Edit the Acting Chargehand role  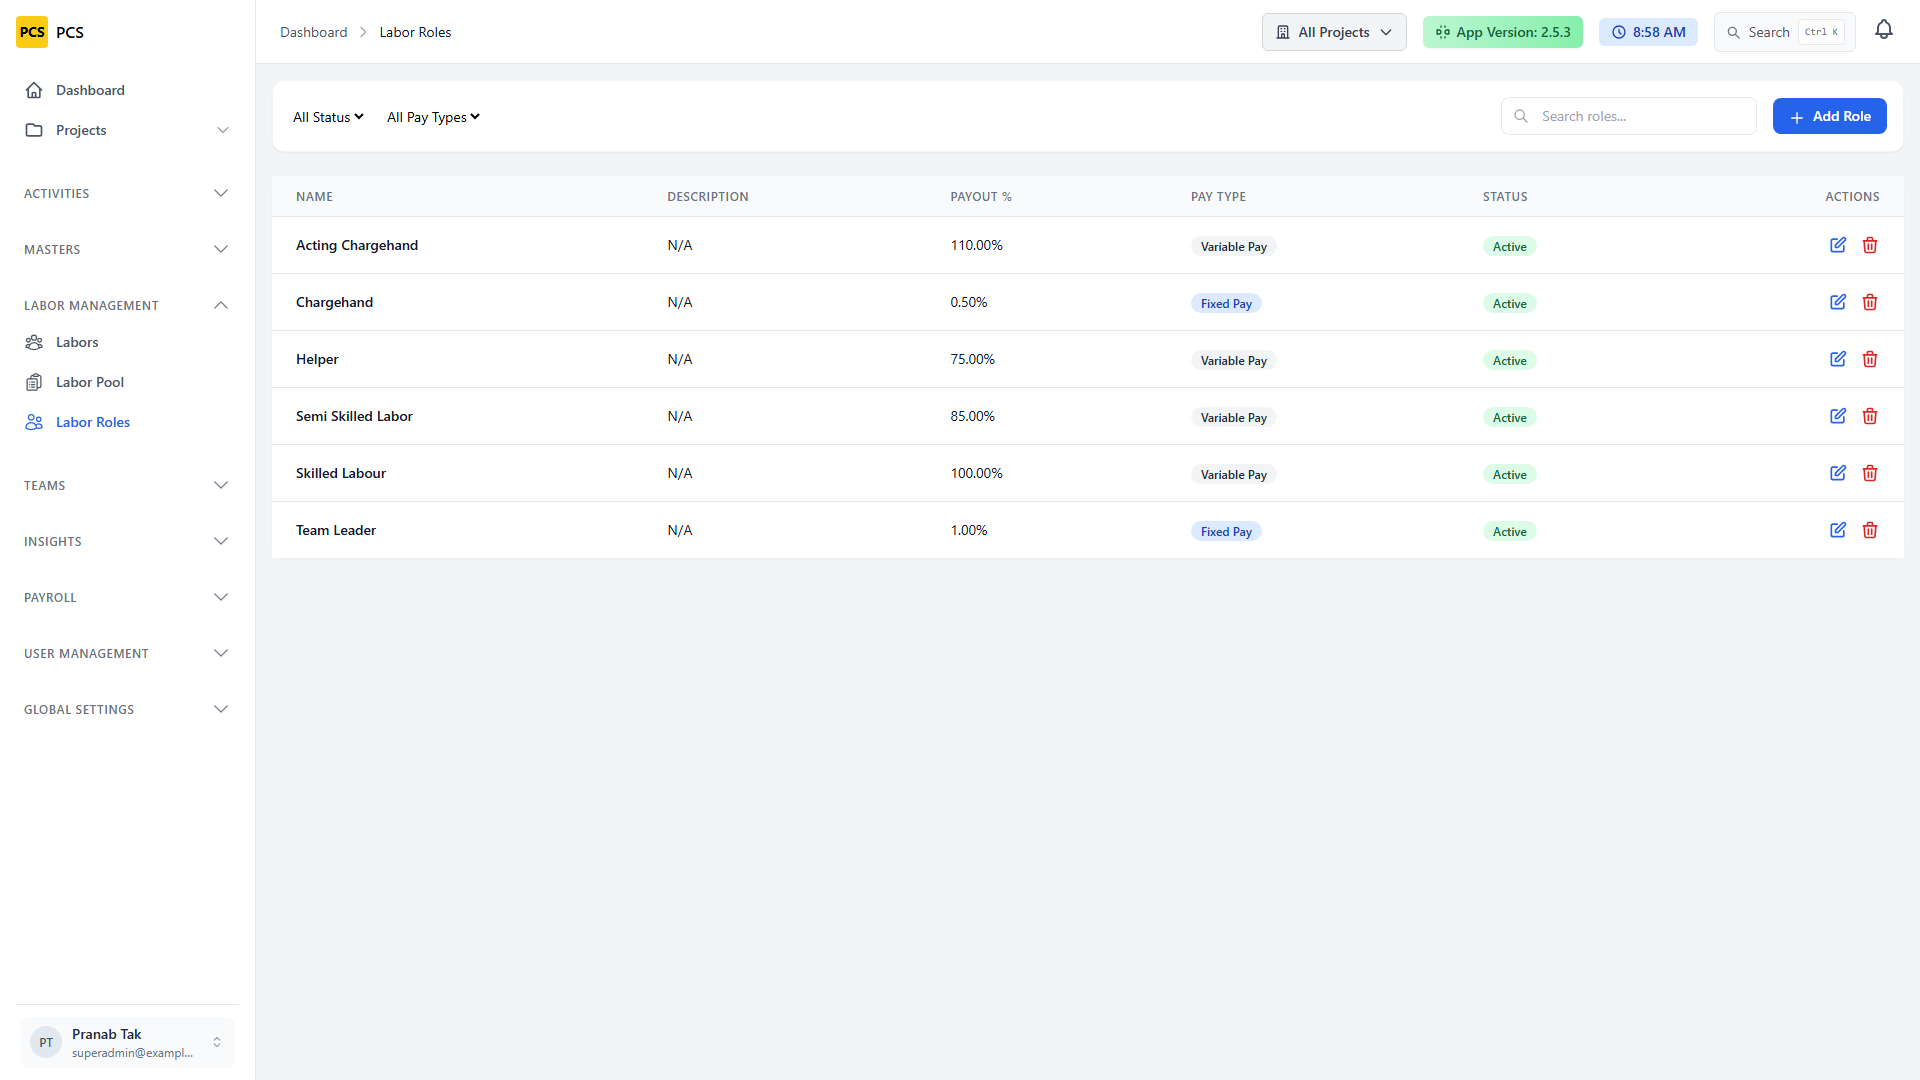[1838, 245]
